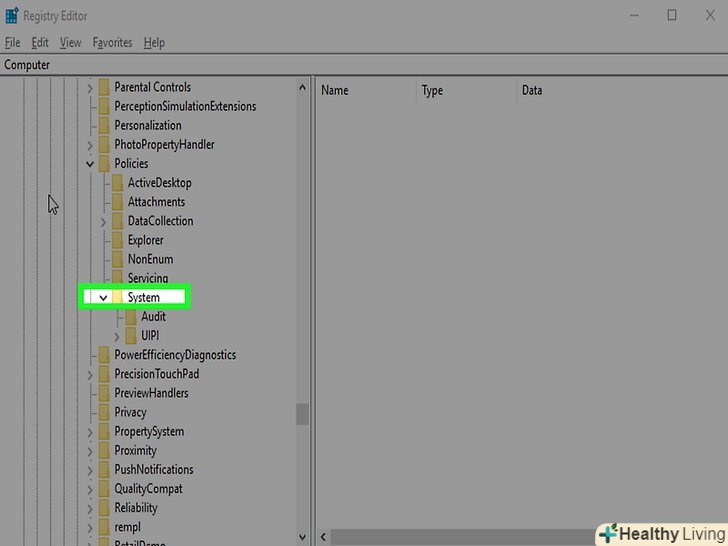Select the Audit key label

pos(153,317)
